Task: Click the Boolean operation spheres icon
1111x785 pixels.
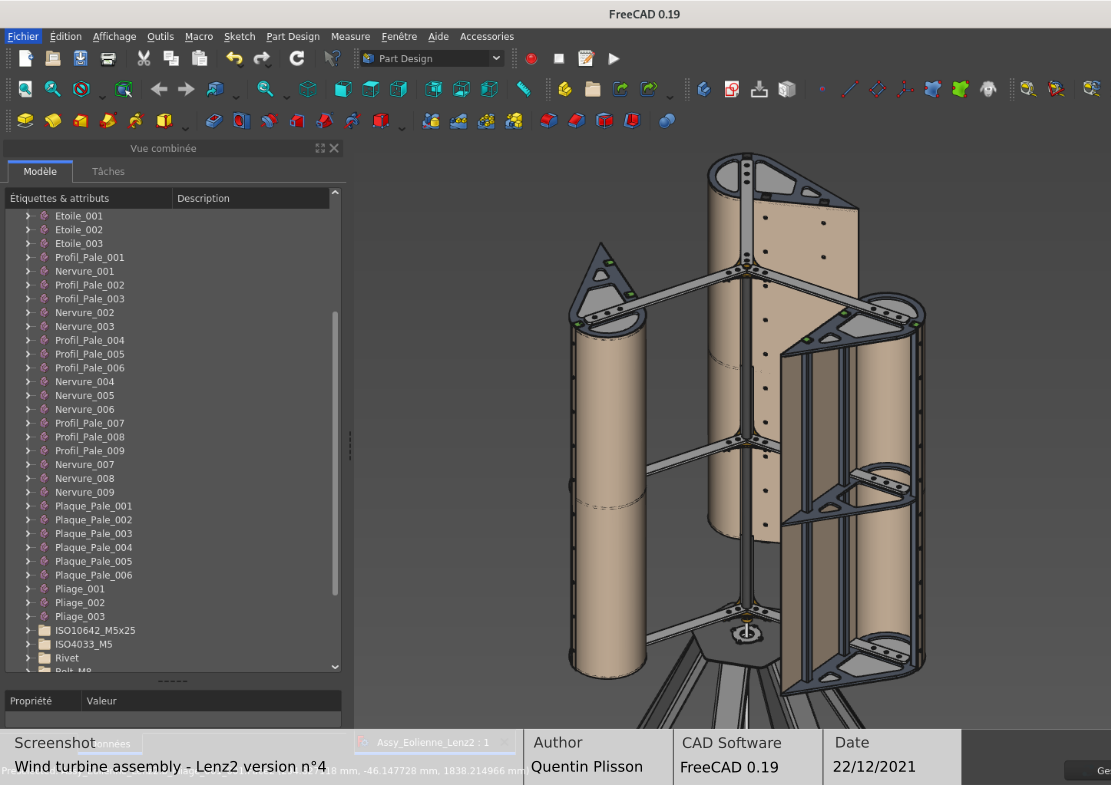Action: (x=667, y=121)
